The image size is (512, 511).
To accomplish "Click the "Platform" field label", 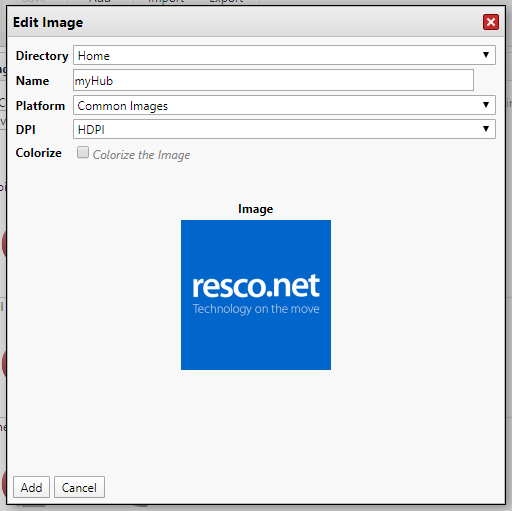I will click(x=40, y=106).
